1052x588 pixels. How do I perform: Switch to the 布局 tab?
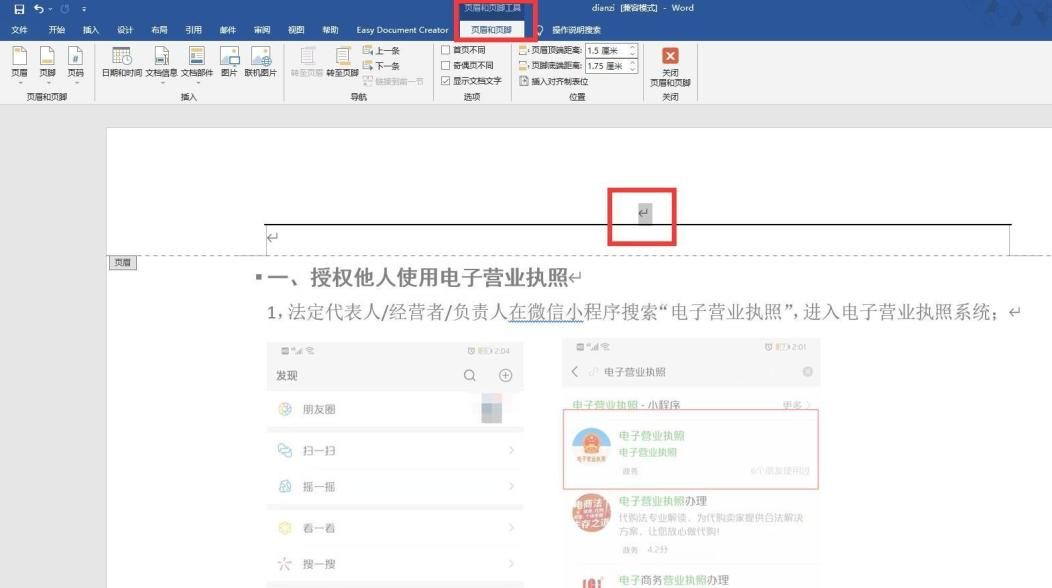point(159,30)
